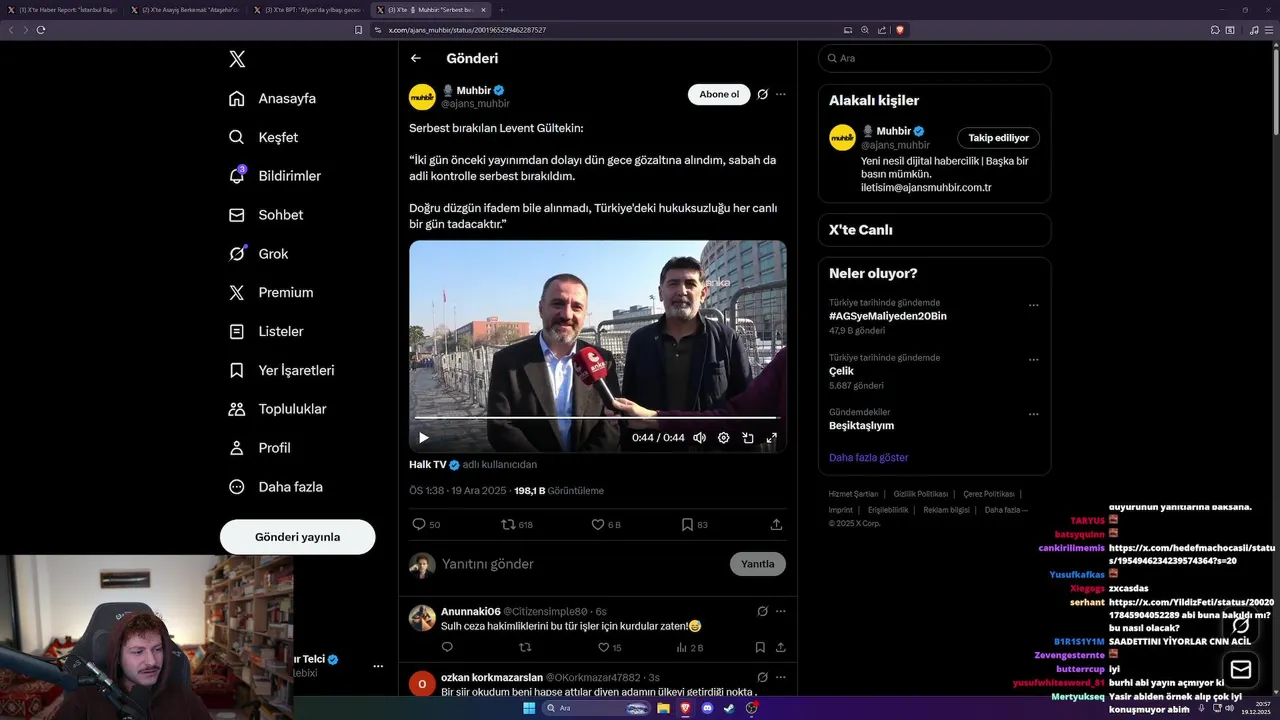This screenshot has height=720, width=1280.
Task: Open more options on Muhbir post
Action: (x=781, y=94)
